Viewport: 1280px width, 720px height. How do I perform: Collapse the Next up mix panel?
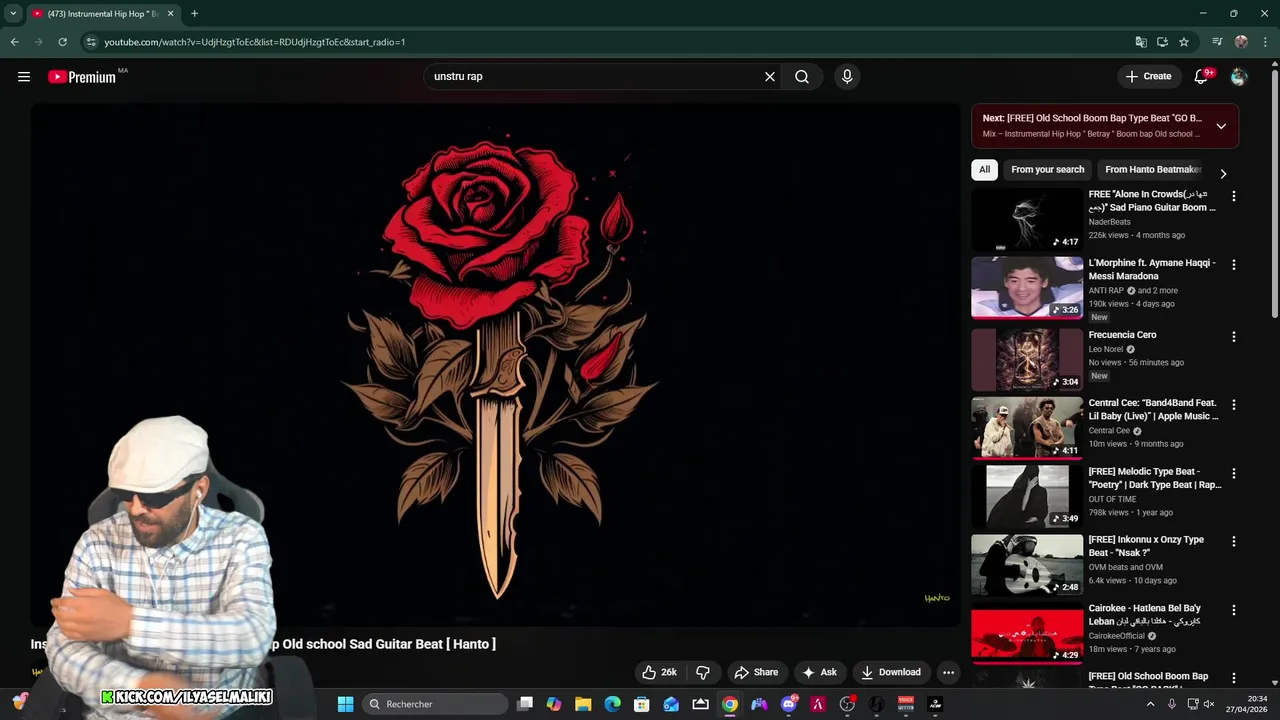tap(1221, 126)
